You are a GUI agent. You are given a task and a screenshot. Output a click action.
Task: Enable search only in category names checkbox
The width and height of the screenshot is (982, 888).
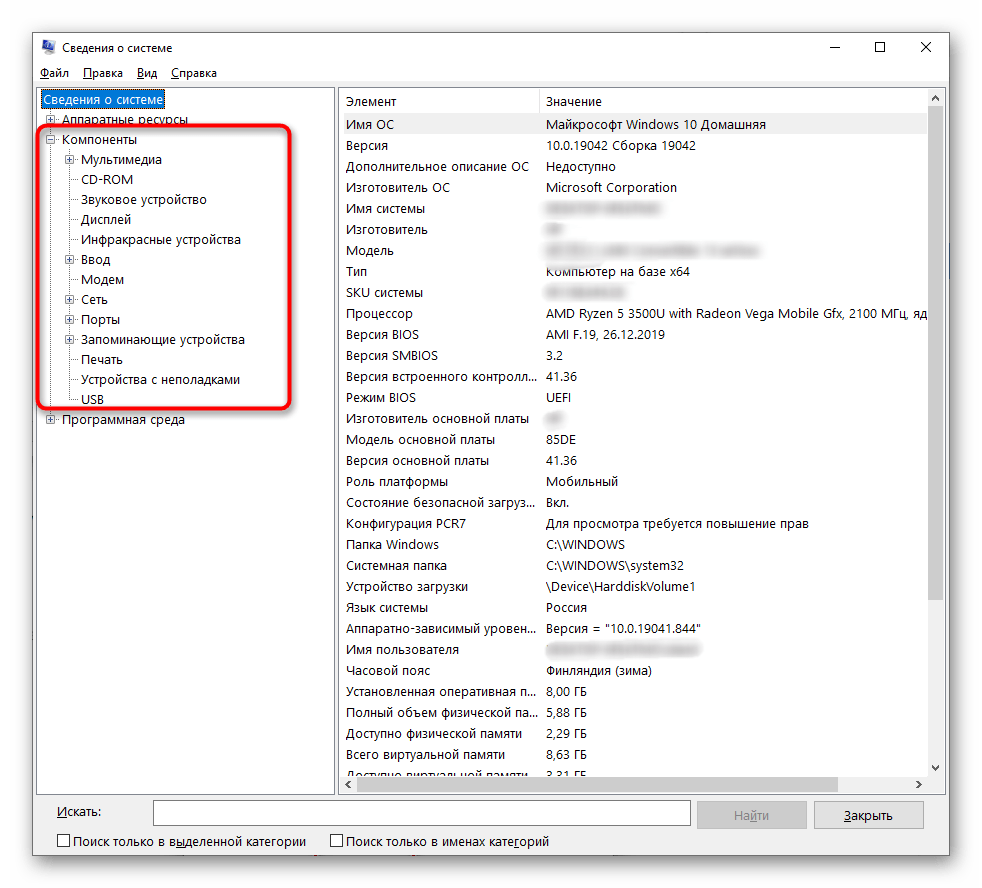(337, 842)
